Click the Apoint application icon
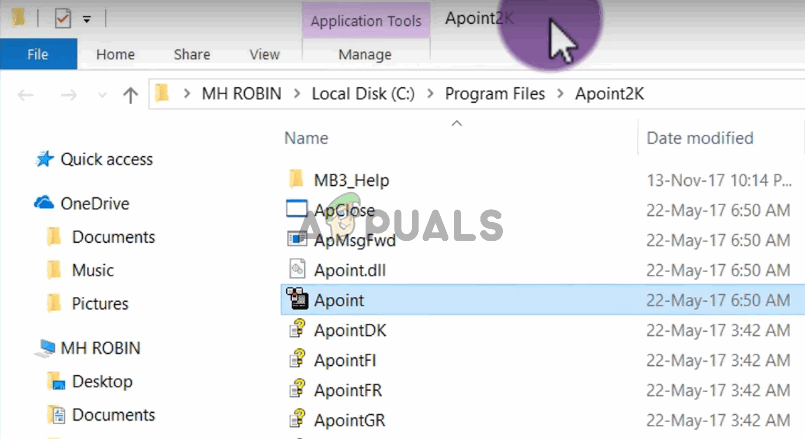Viewport: 805px width, 439px height. tap(297, 298)
